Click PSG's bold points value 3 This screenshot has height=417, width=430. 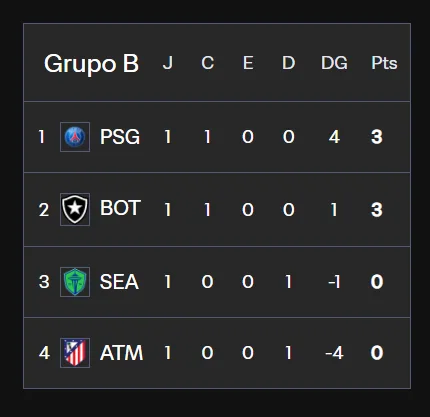tap(377, 137)
